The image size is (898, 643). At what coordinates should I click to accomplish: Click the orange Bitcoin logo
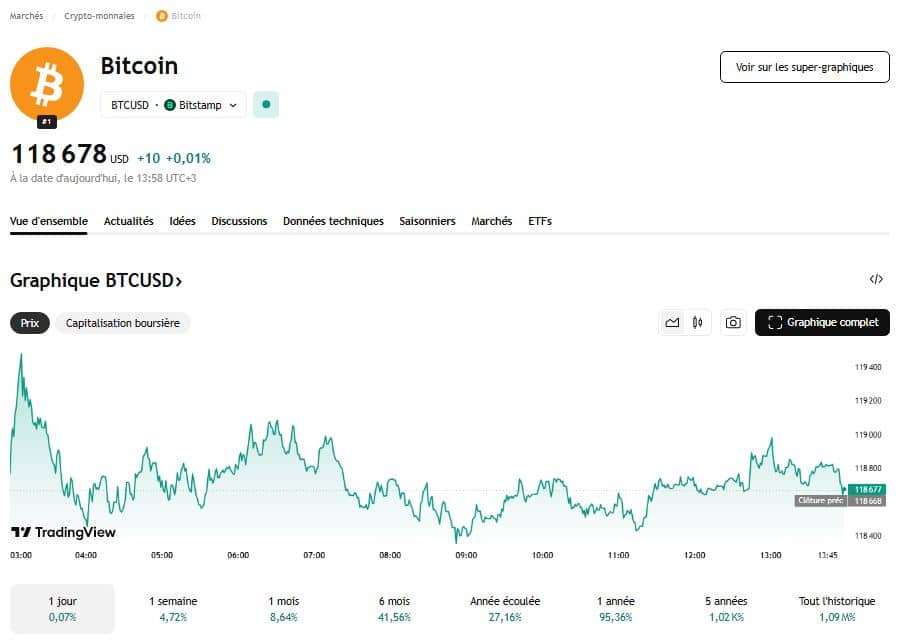click(46, 84)
